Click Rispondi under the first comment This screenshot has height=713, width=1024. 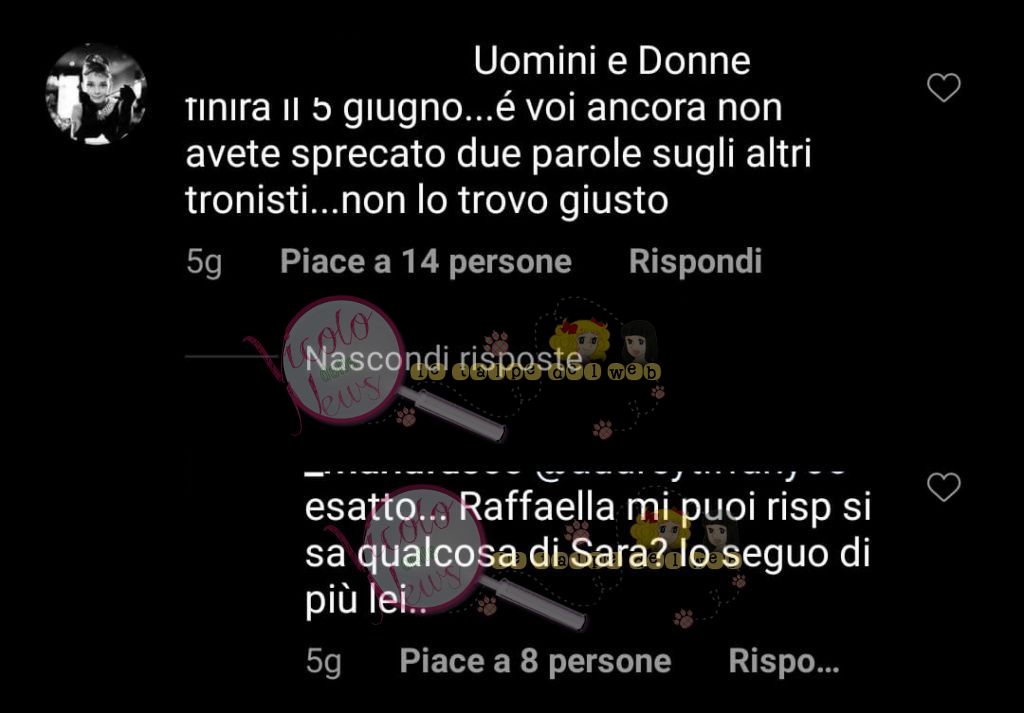click(695, 261)
